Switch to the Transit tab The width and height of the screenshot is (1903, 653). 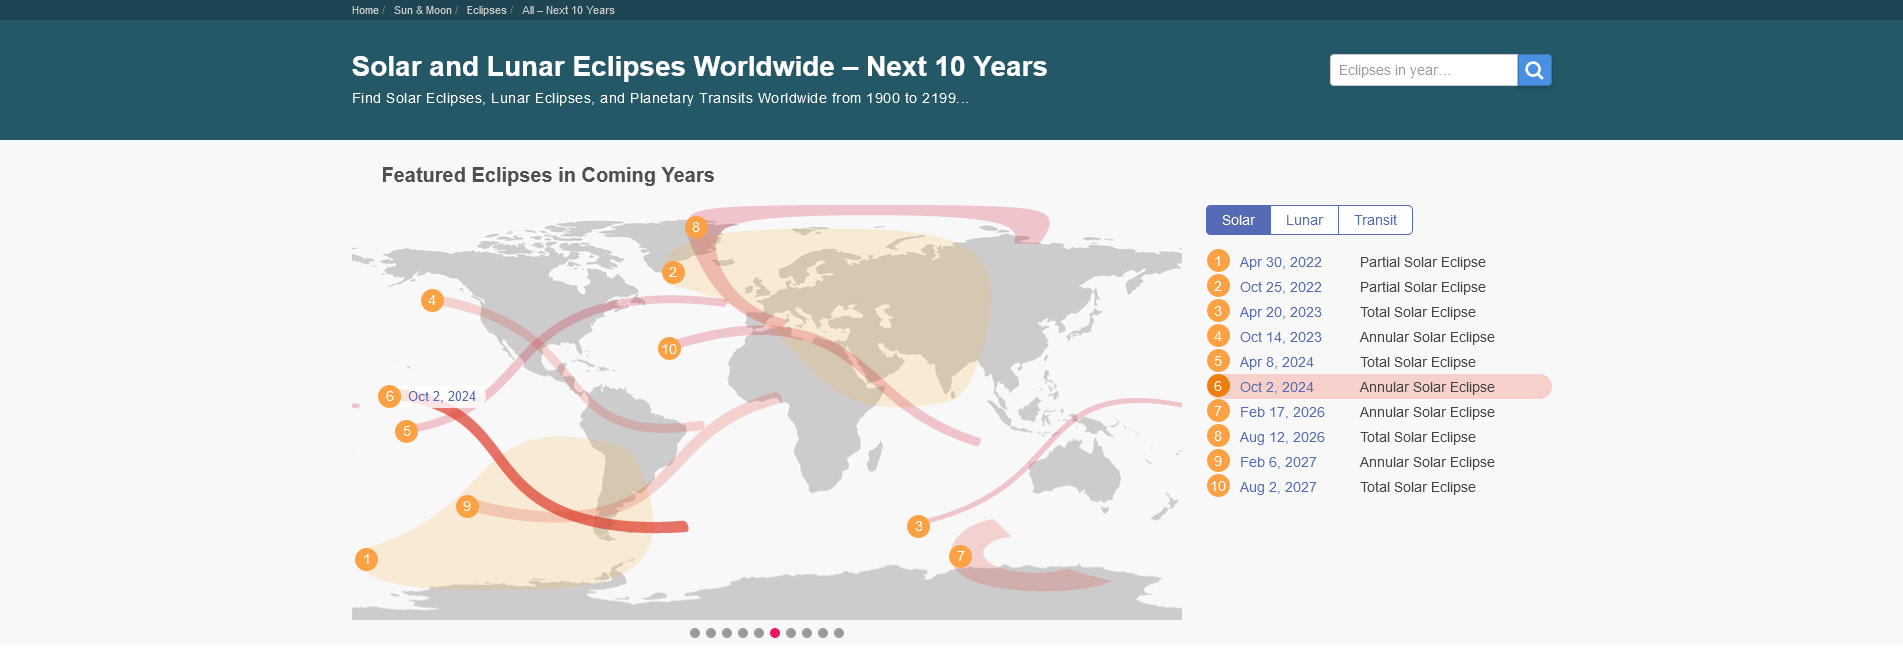click(x=1375, y=220)
